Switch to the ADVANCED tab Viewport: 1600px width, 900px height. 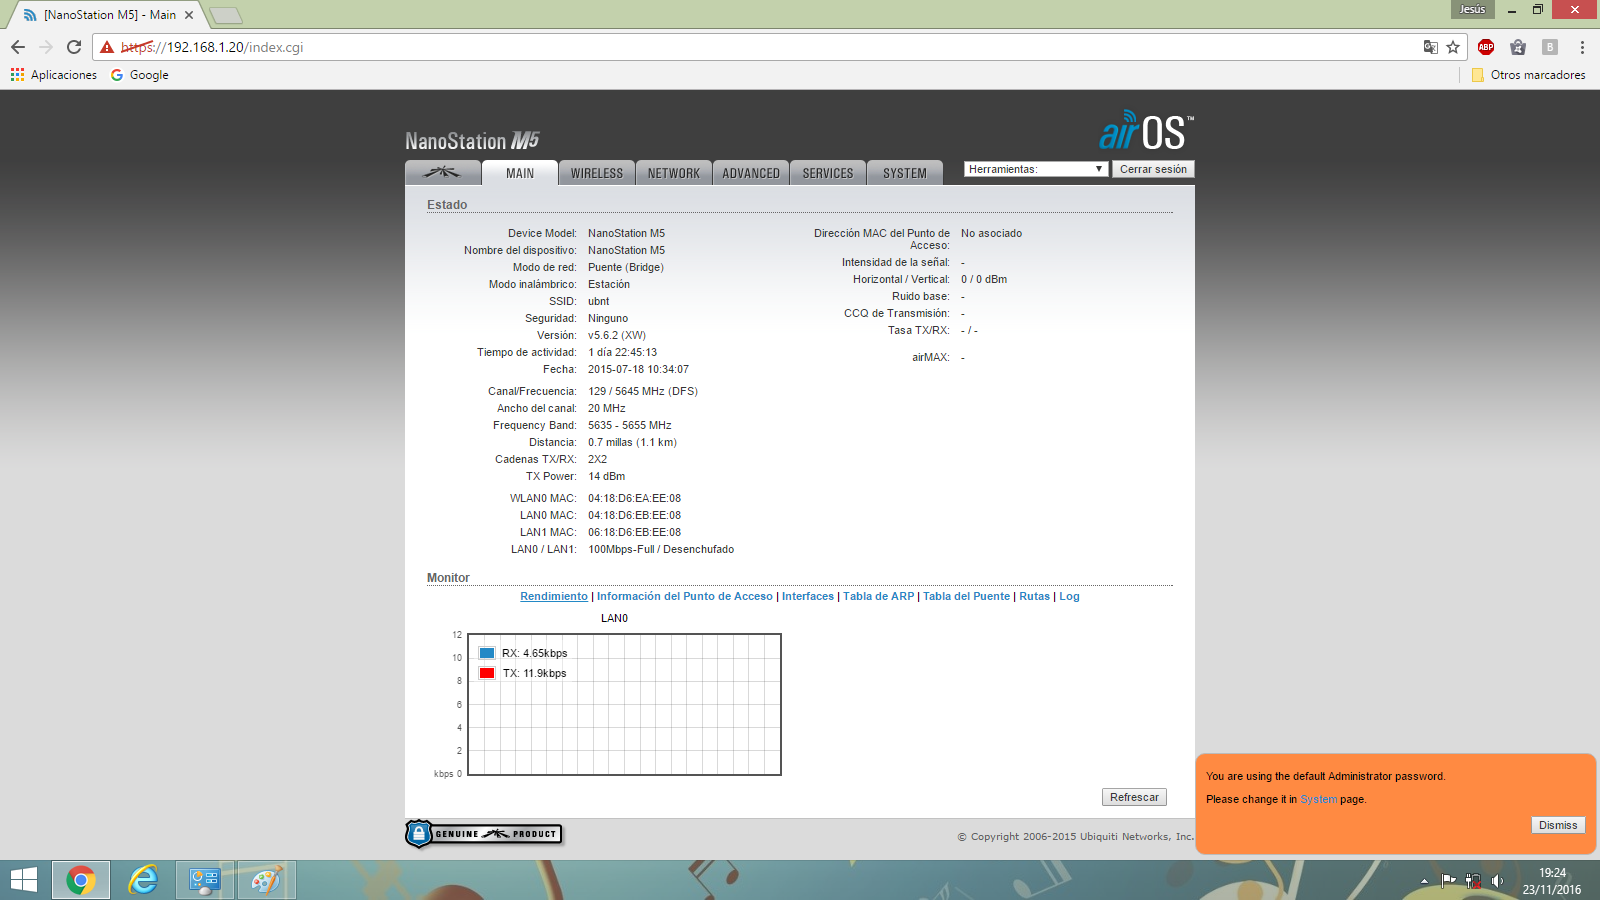[750, 172]
